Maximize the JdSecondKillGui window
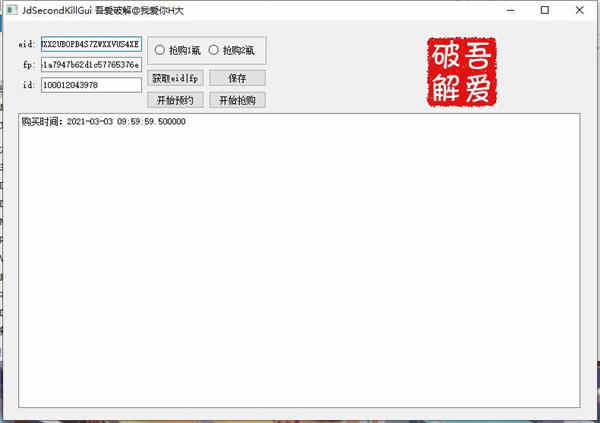The width and height of the screenshot is (600, 423). coord(545,10)
